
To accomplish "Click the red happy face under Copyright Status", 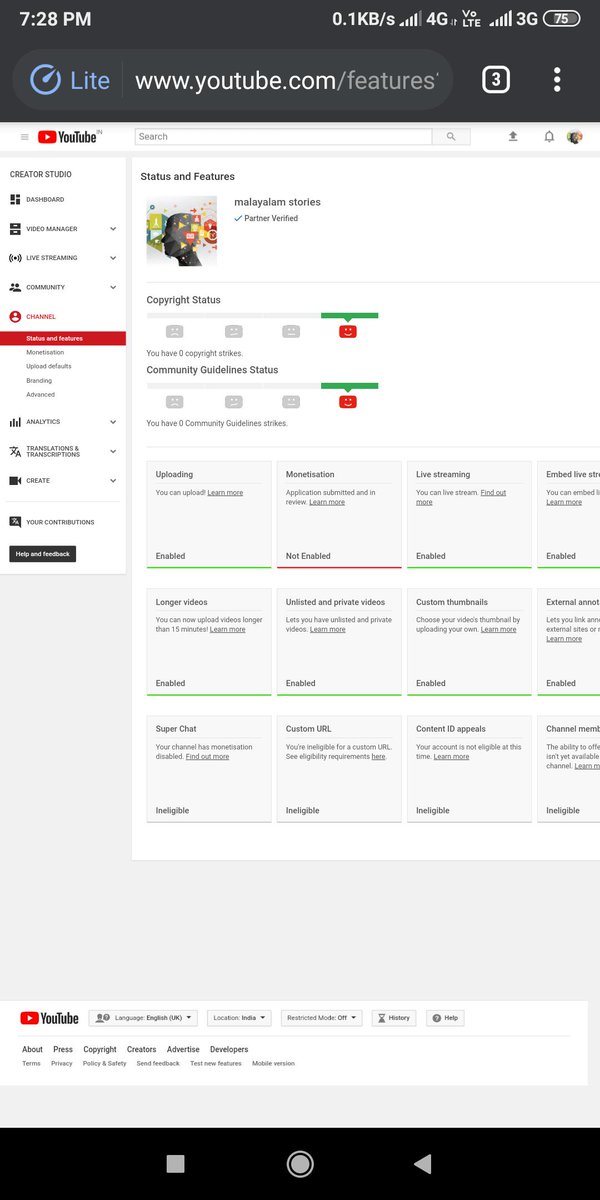I will pyautogui.click(x=348, y=331).
